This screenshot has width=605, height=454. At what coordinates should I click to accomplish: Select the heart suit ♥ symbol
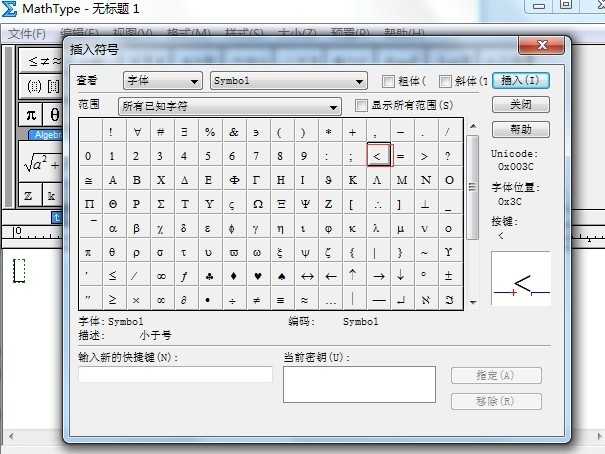tap(258, 275)
